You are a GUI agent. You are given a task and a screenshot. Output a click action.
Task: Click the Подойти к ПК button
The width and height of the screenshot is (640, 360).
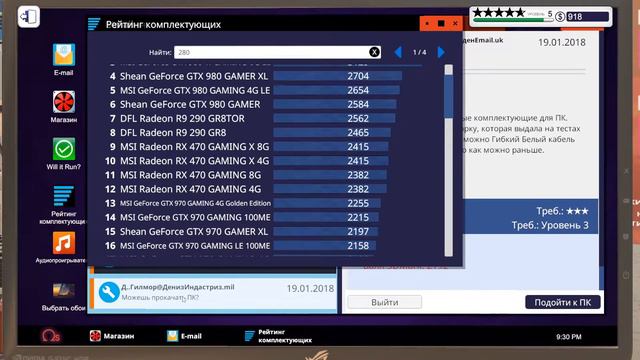tap(562, 302)
